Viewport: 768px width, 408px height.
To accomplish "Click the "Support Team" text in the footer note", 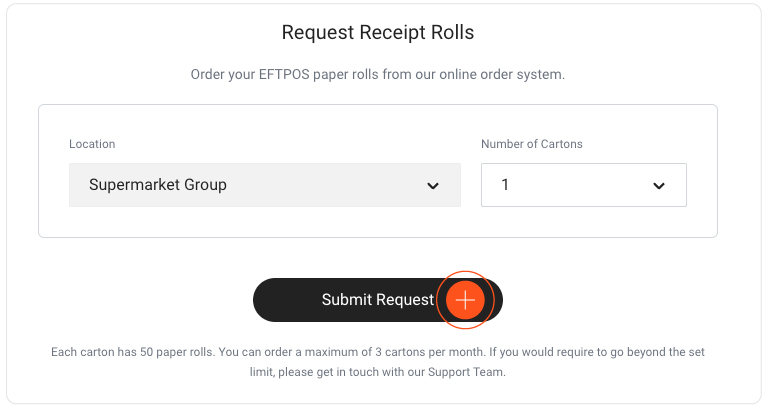I will coord(466,372).
